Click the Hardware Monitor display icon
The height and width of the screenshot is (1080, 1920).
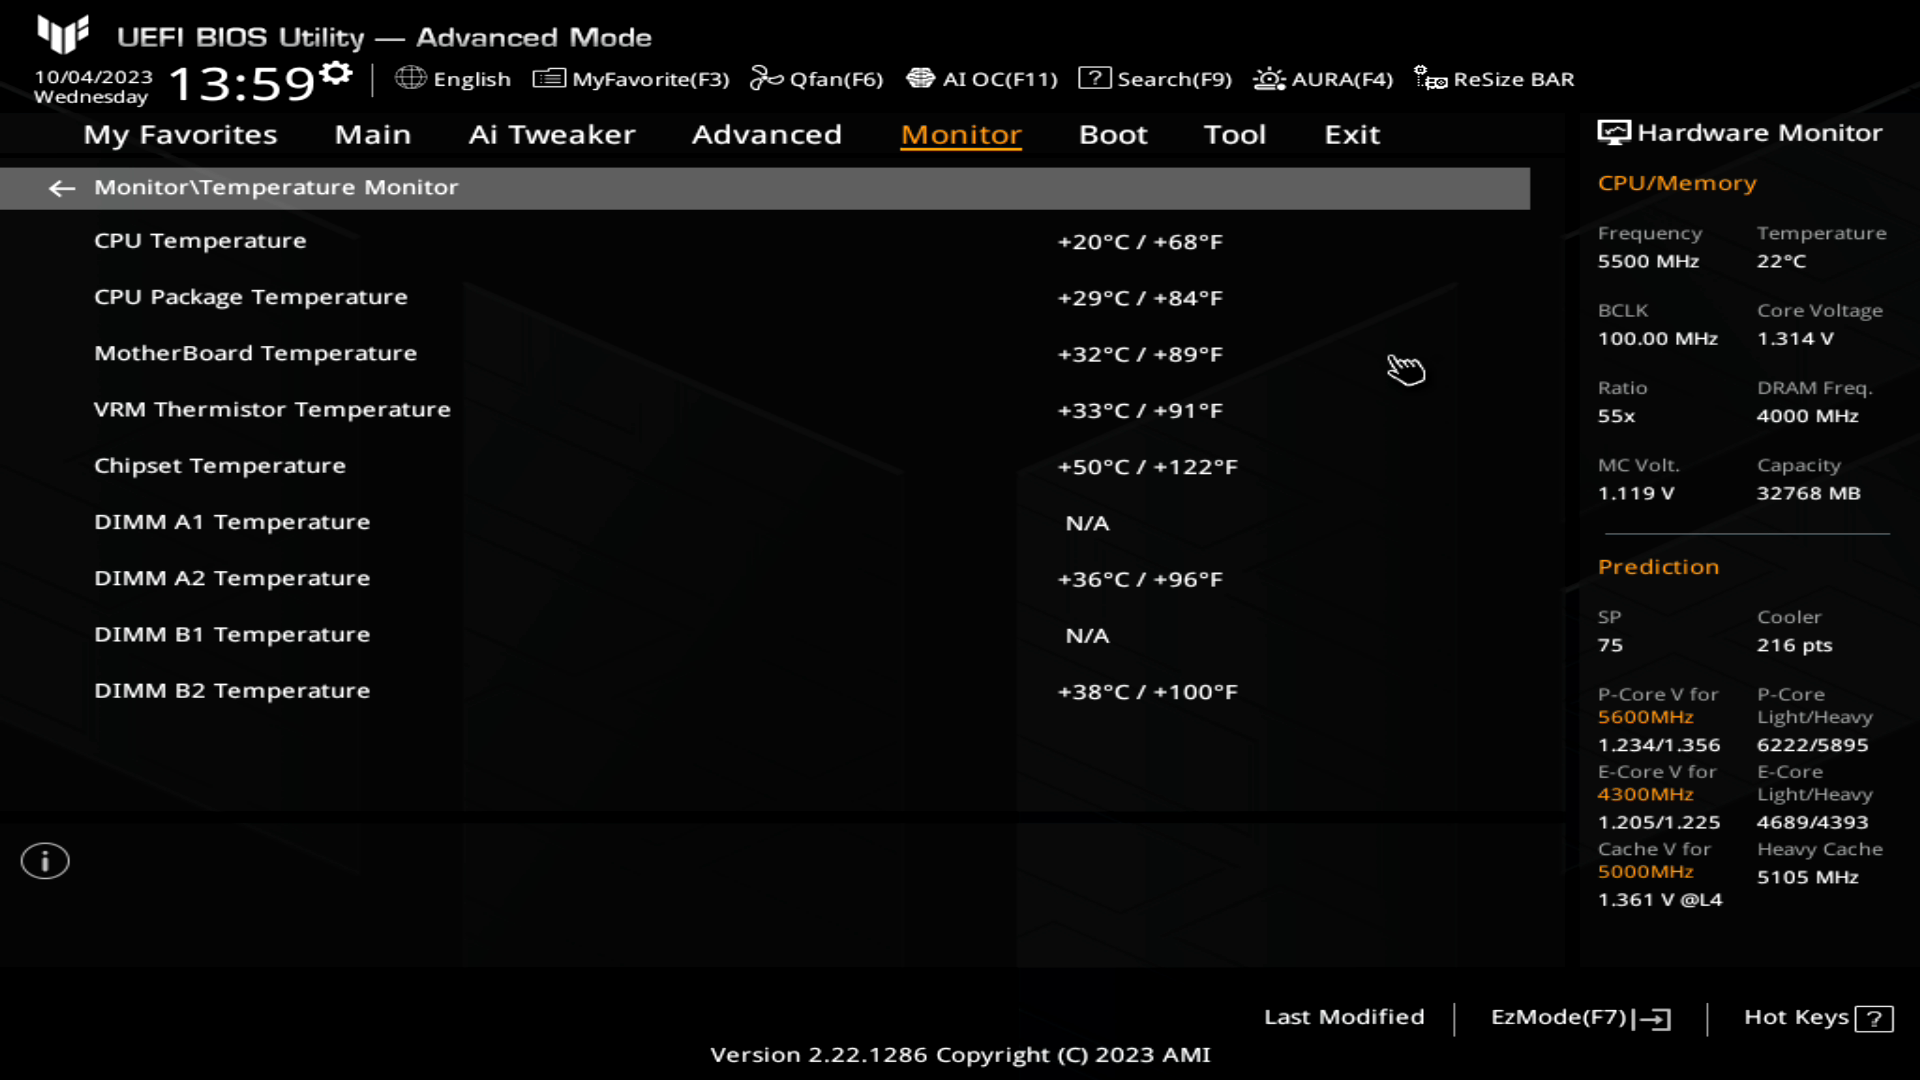(1614, 133)
